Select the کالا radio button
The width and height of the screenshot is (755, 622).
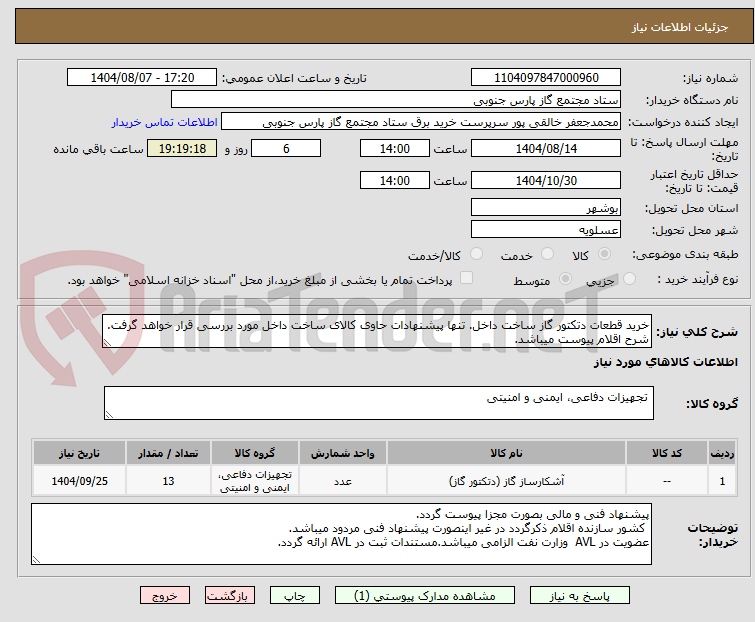pyautogui.click(x=604, y=254)
